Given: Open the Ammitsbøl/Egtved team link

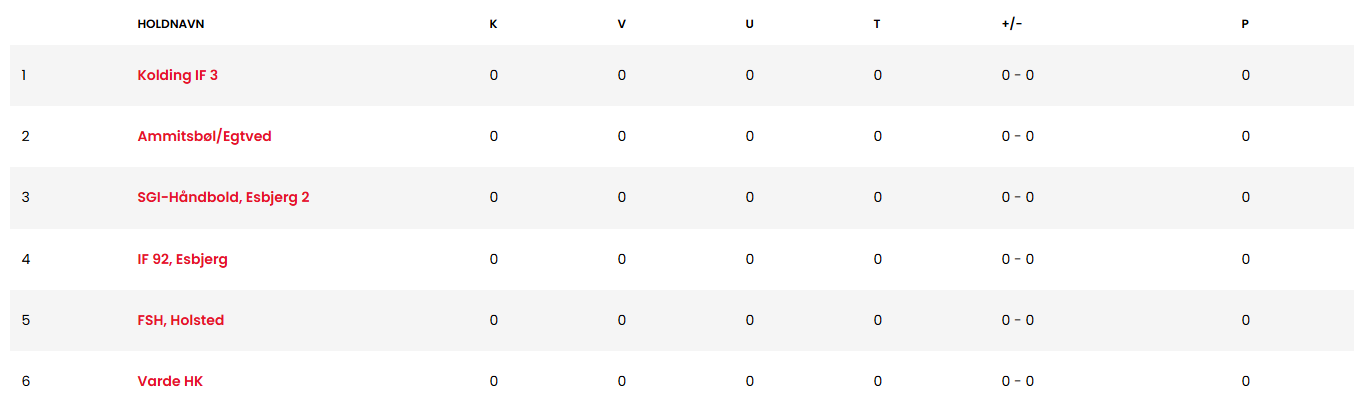Looking at the screenshot, I should click(x=204, y=136).
